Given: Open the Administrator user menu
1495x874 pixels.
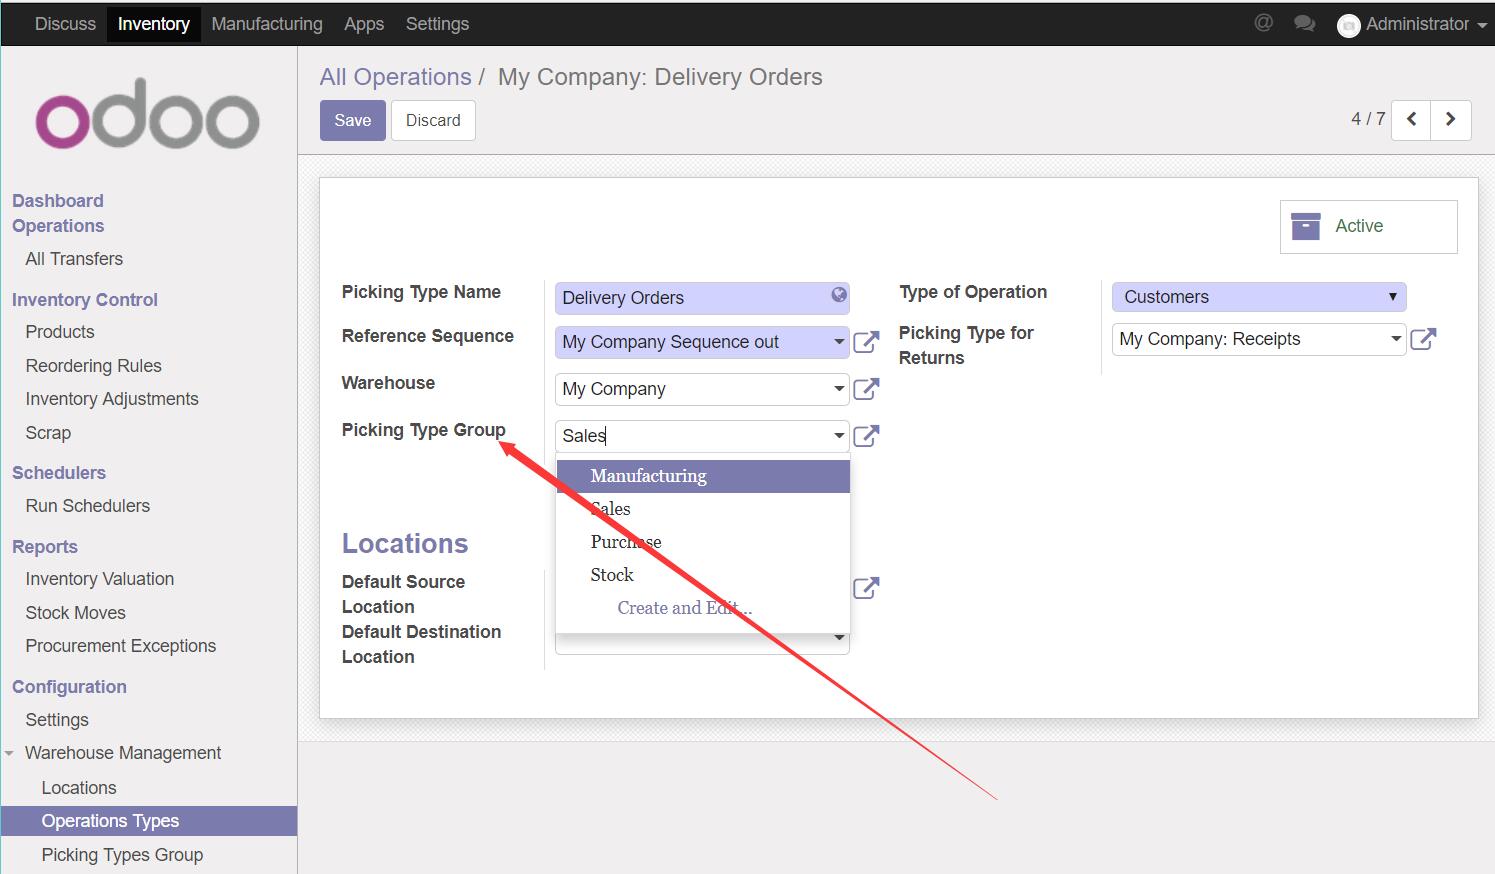Looking at the screenshot, I should click(x=1413, y=24).
